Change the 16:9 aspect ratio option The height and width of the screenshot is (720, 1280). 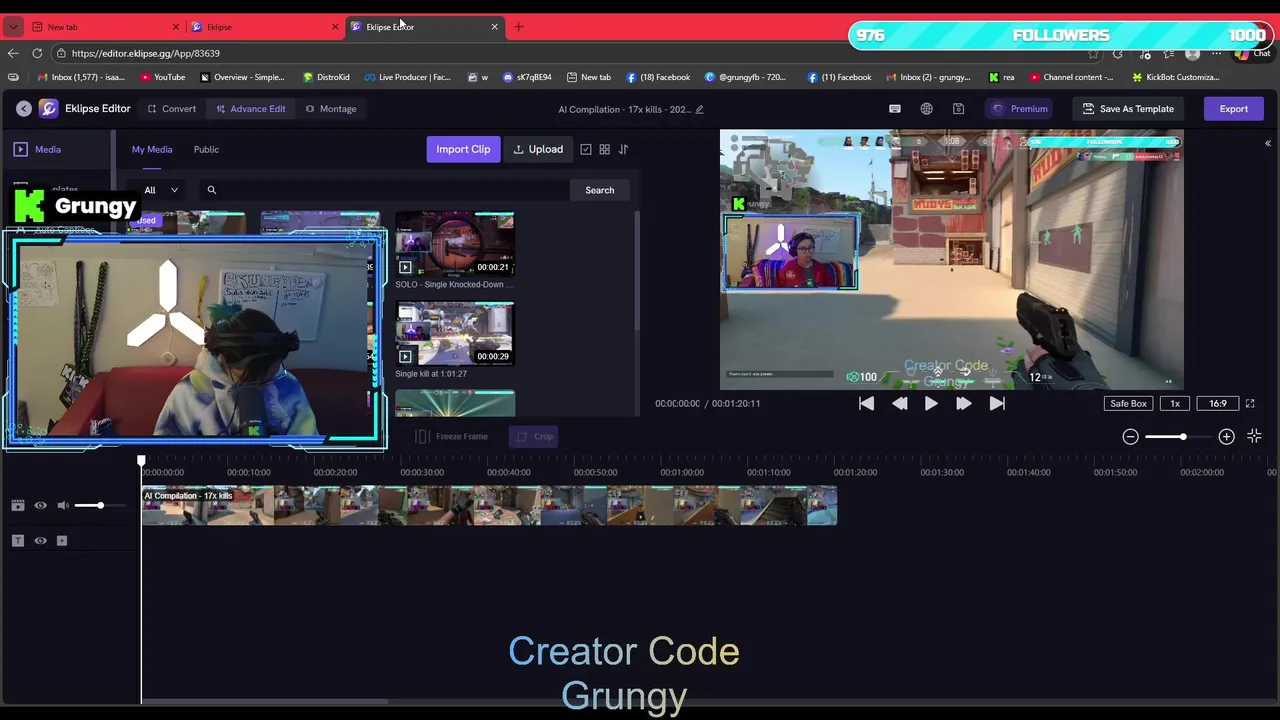(x=1218, y=403)
